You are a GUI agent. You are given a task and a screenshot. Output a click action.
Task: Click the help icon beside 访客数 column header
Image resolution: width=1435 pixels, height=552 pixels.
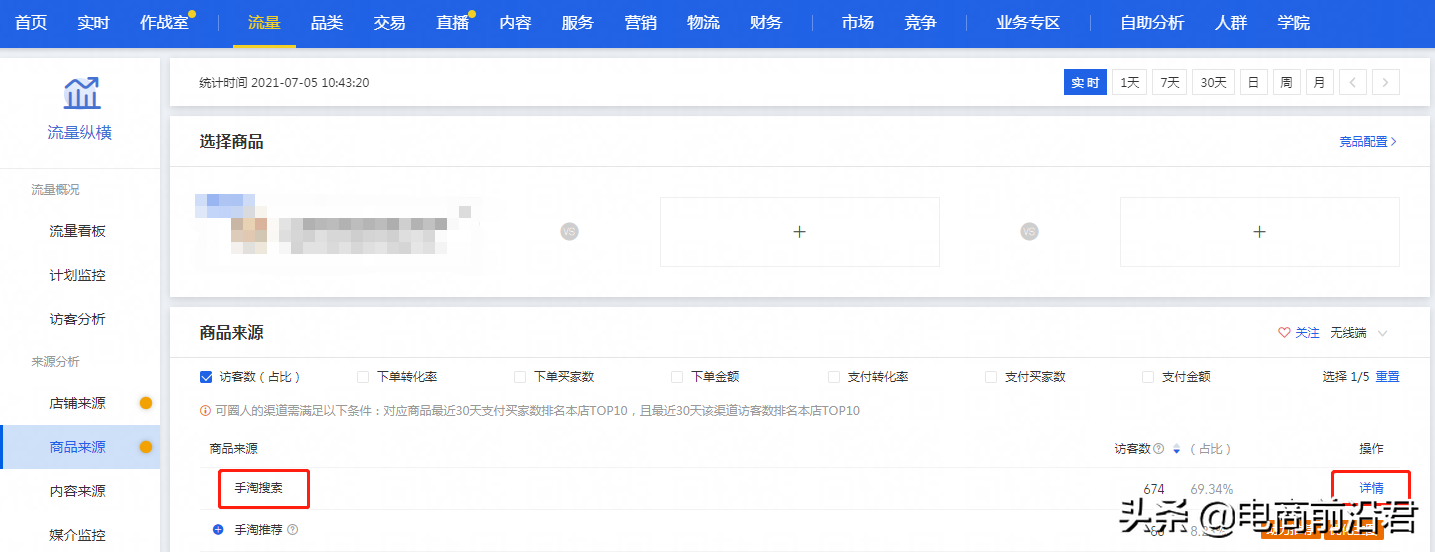click(x=1158, y=449)
